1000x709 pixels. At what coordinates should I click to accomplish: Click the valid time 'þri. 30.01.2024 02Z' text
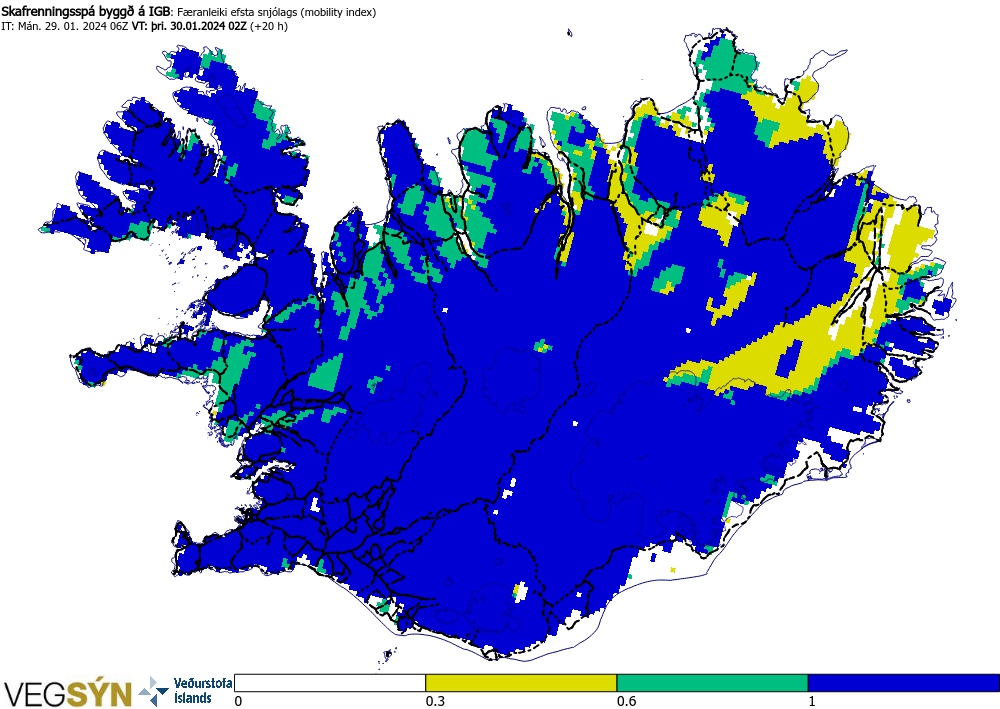coord(199,27)
